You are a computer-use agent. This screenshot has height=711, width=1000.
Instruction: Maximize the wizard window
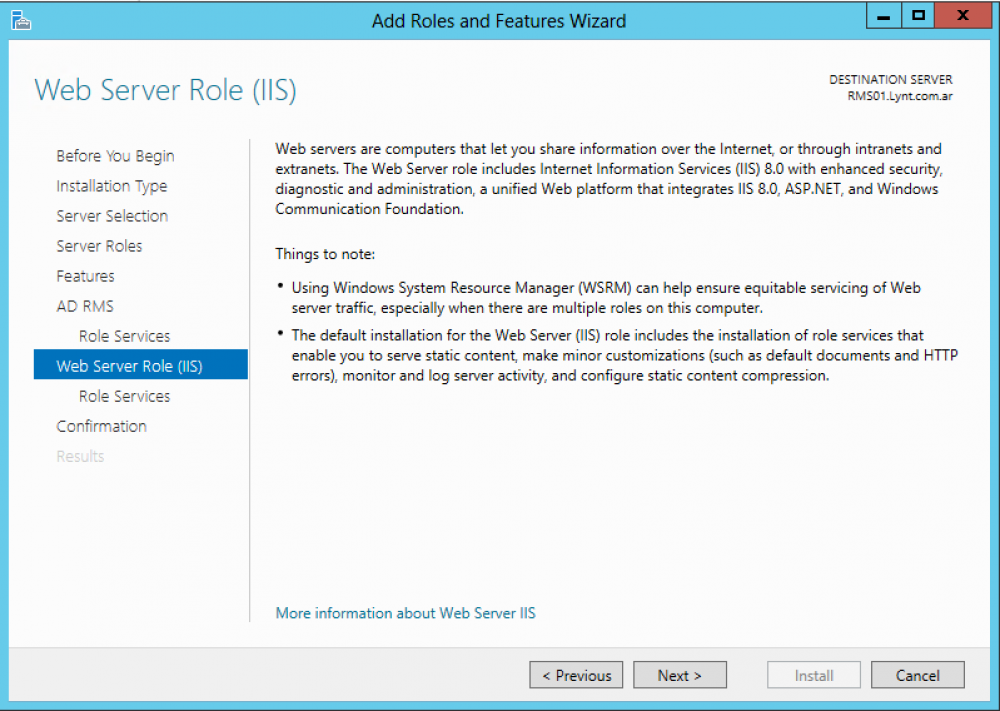918,16
